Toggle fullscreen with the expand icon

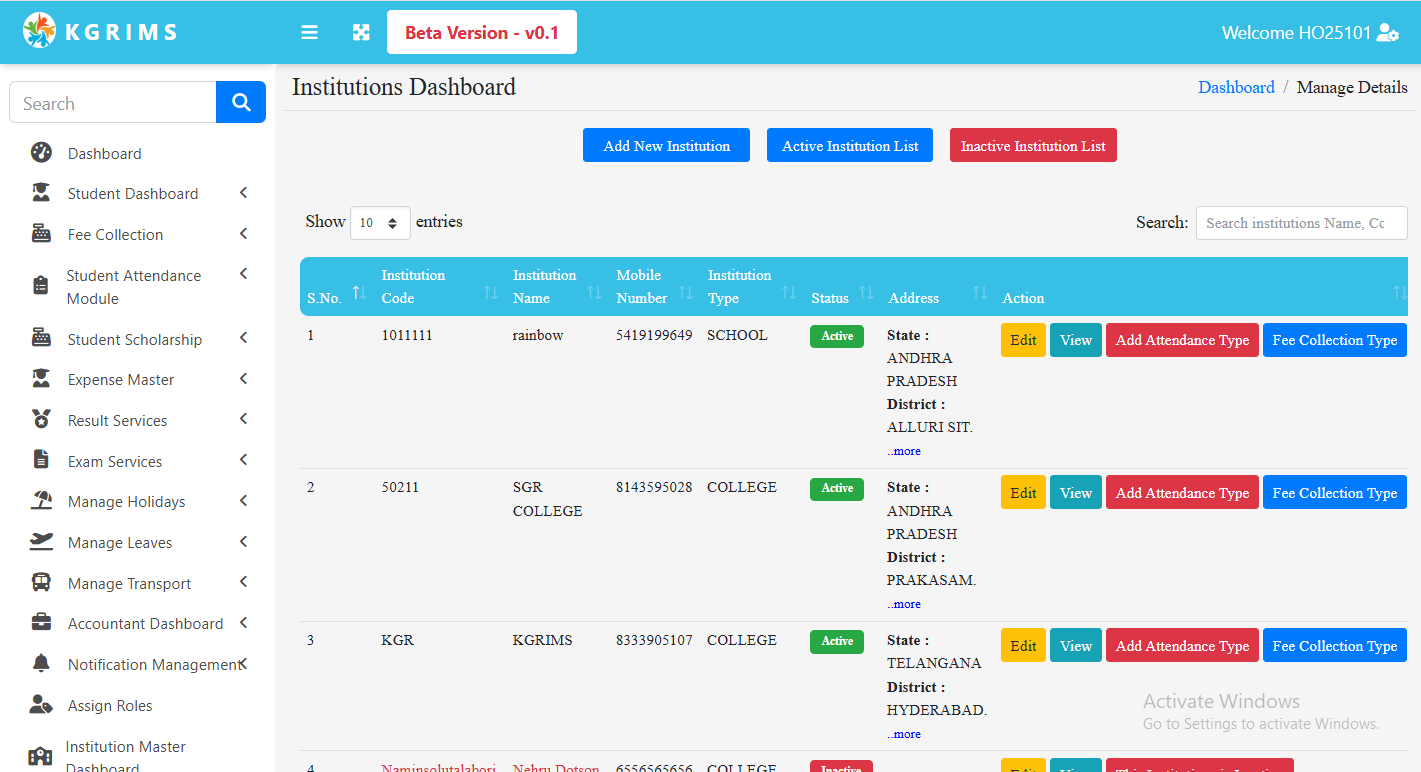coord(361,33)
